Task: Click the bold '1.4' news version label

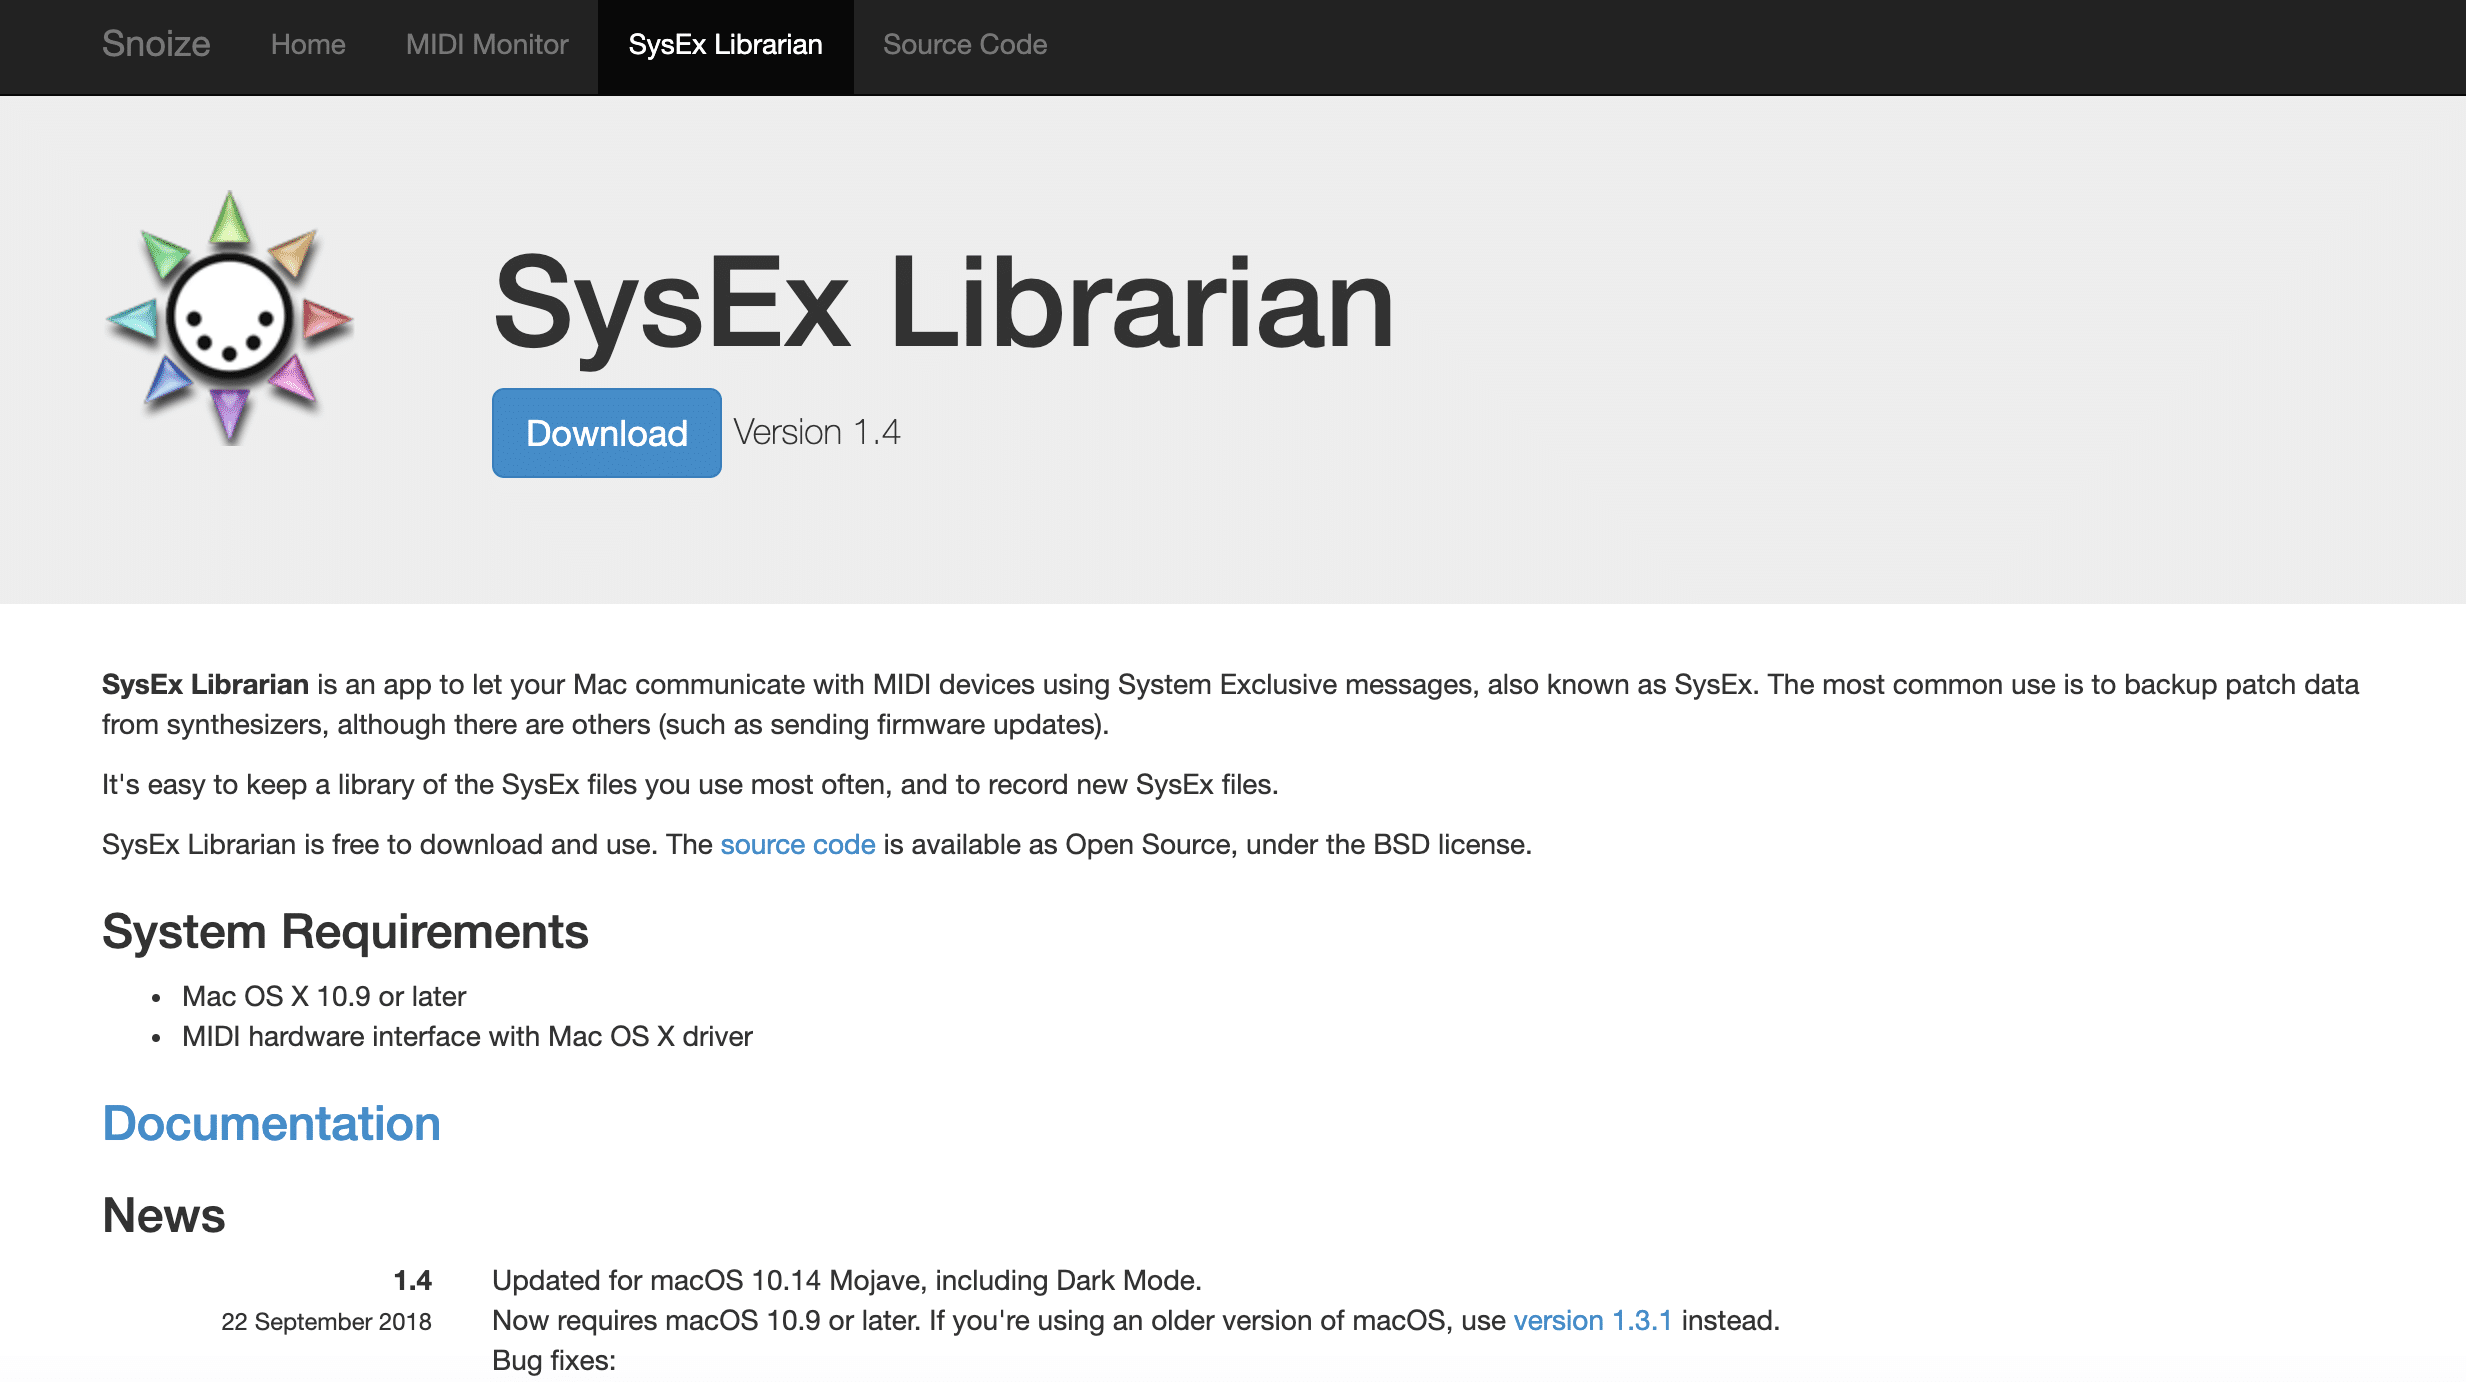Action: coord(413,1281)
